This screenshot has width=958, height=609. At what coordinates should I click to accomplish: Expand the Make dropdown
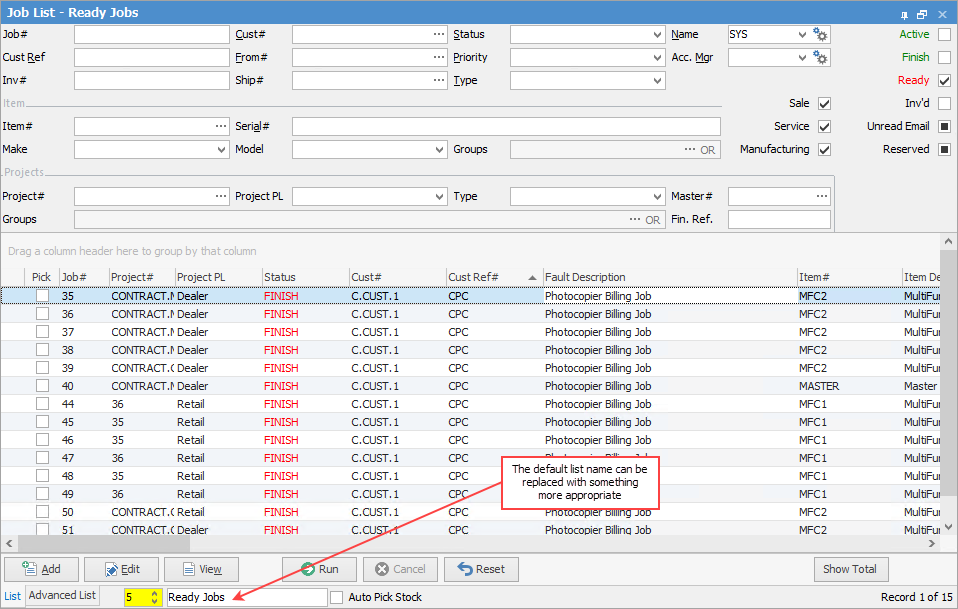coord(221,150)
